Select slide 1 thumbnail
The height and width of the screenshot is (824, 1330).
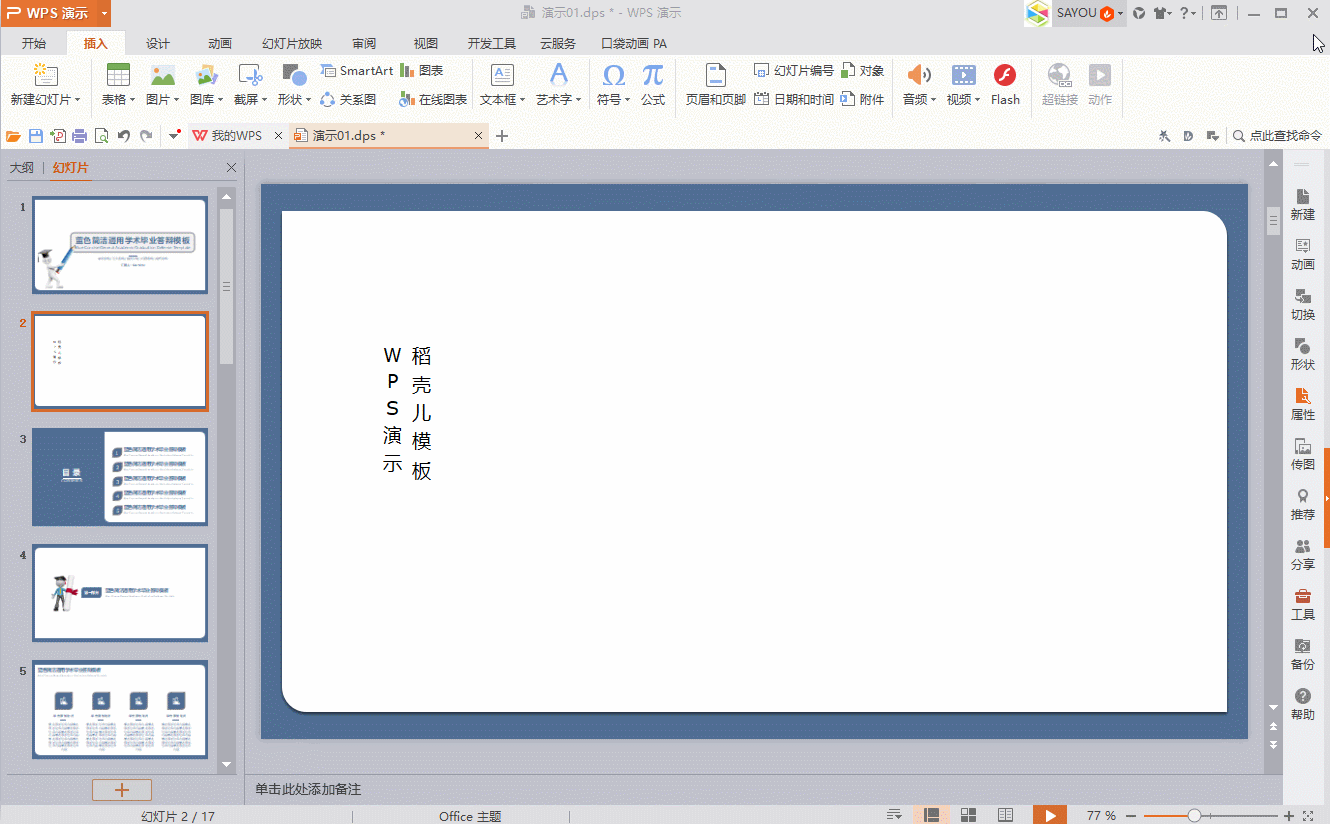(120, 245)
